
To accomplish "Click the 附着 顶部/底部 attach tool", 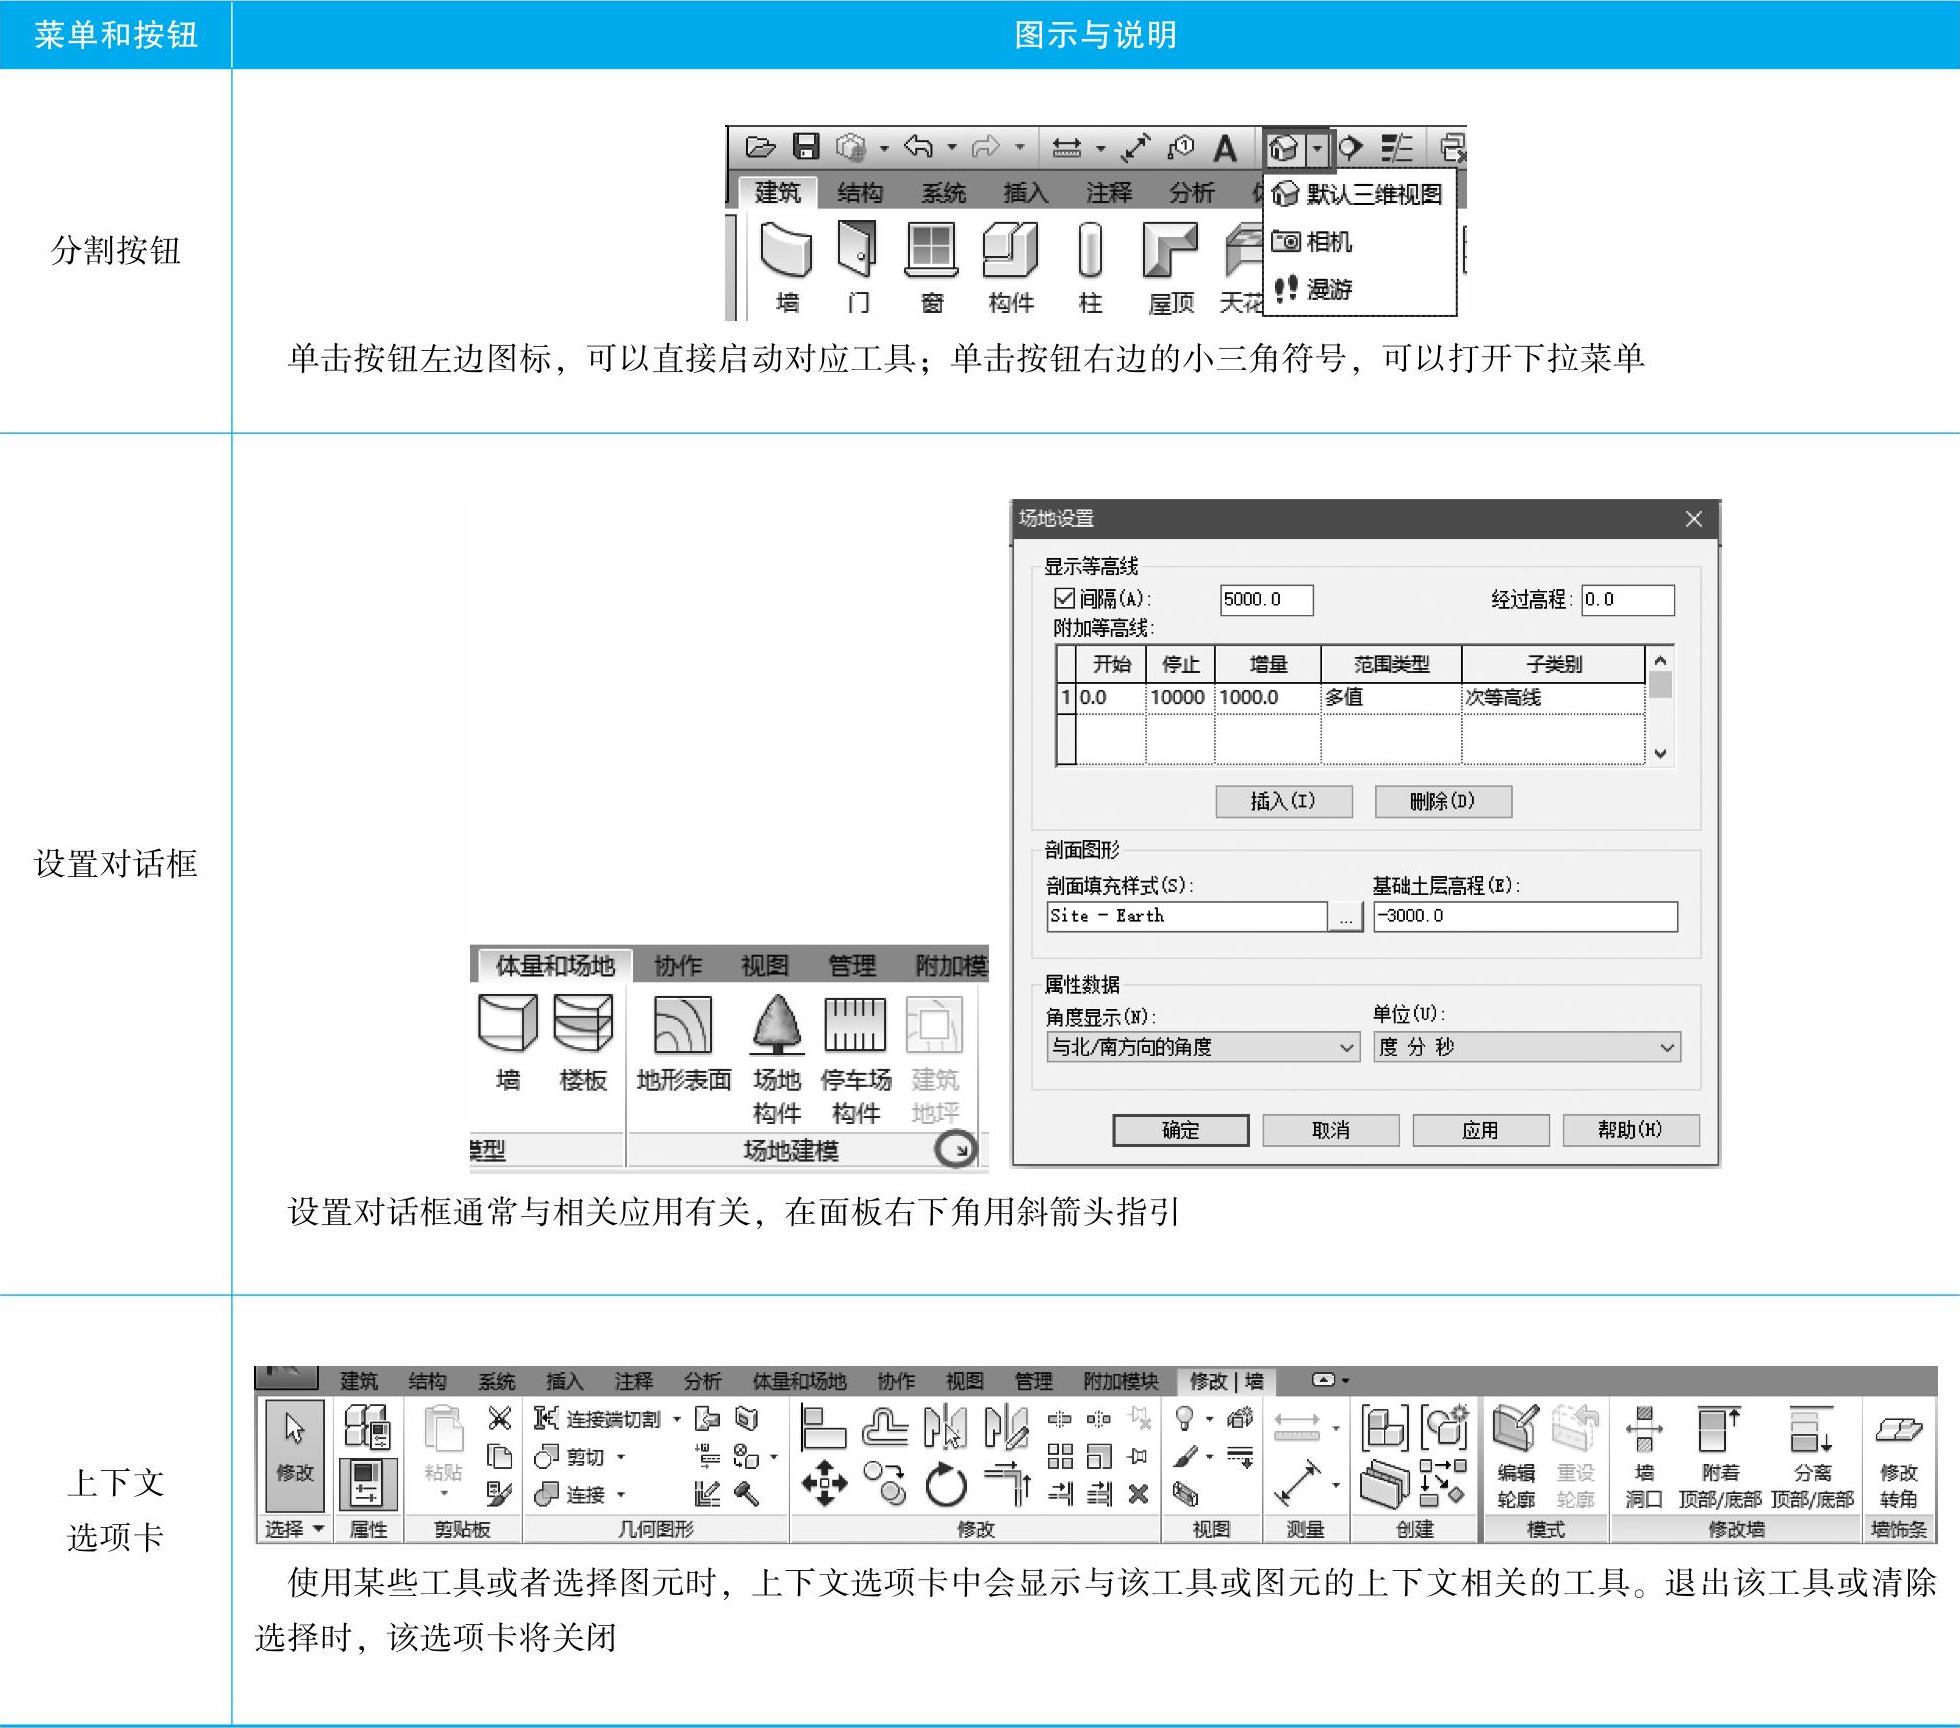I will tap(1720, 1456).
